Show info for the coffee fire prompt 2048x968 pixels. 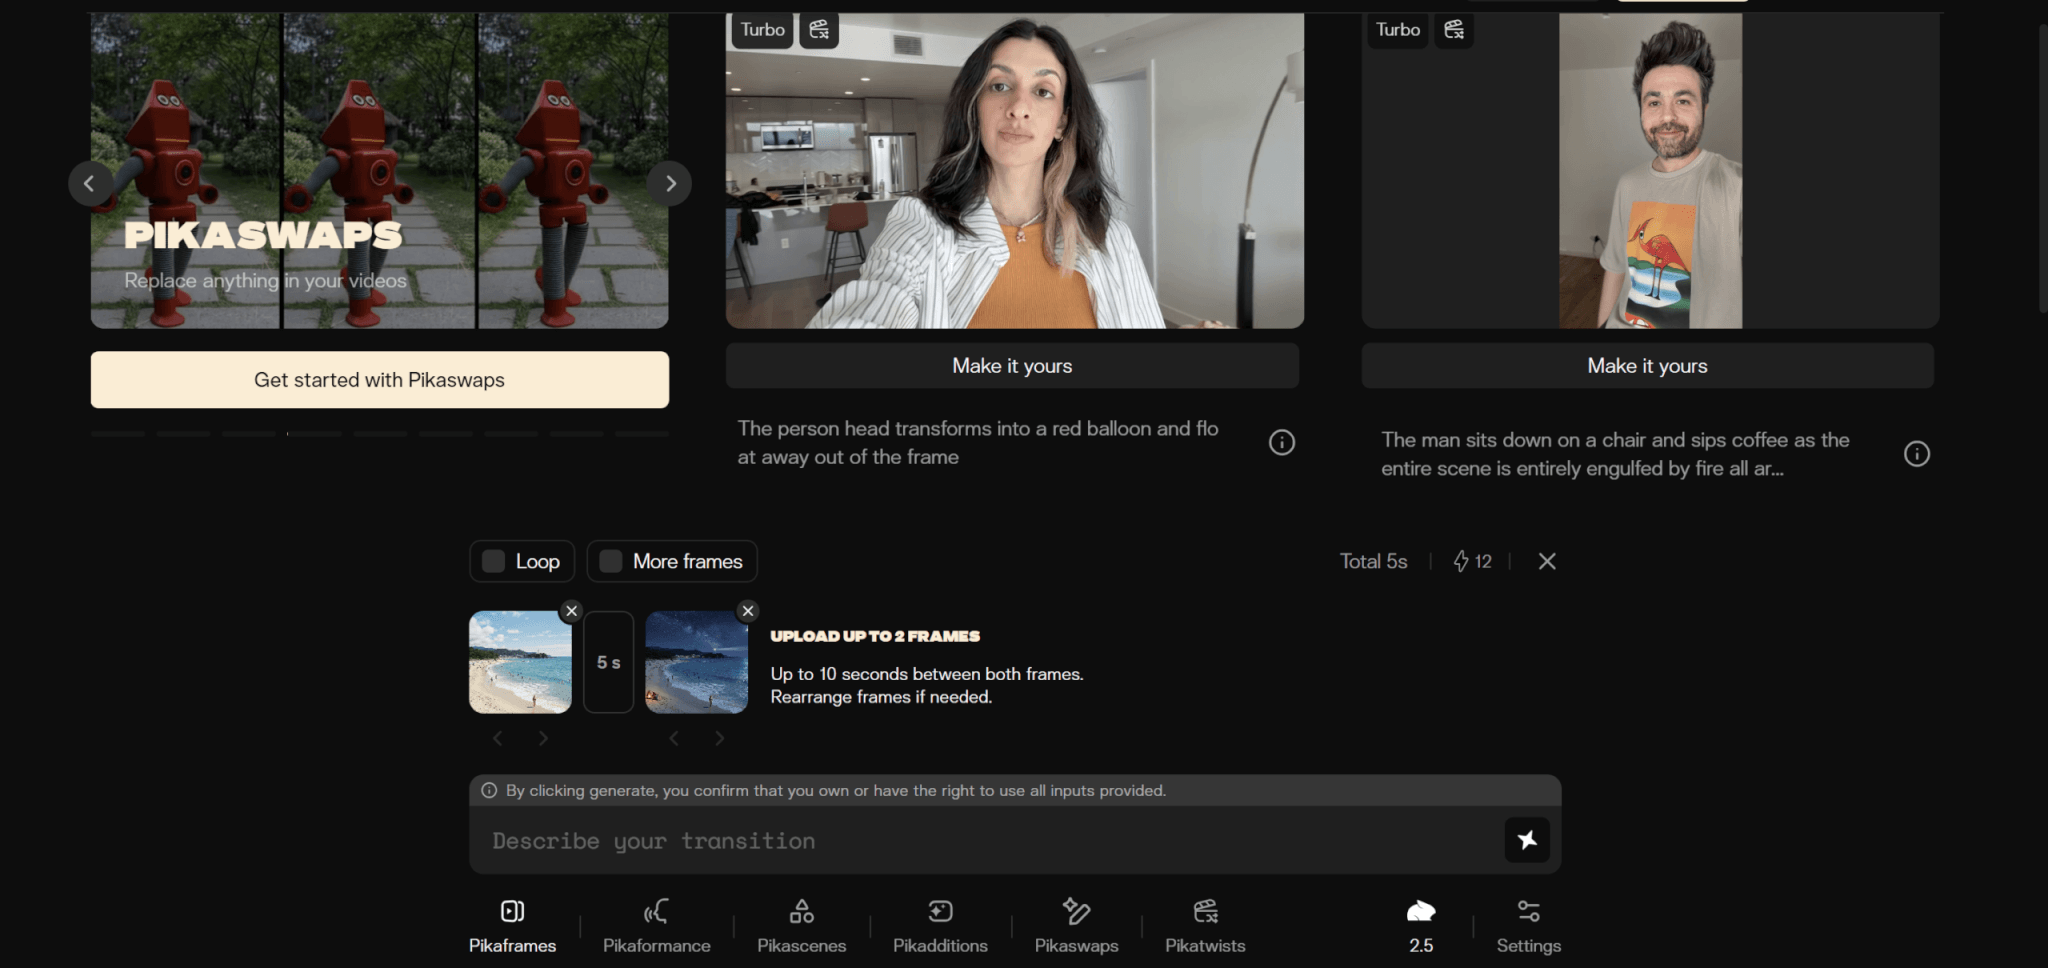[1916, 454]
